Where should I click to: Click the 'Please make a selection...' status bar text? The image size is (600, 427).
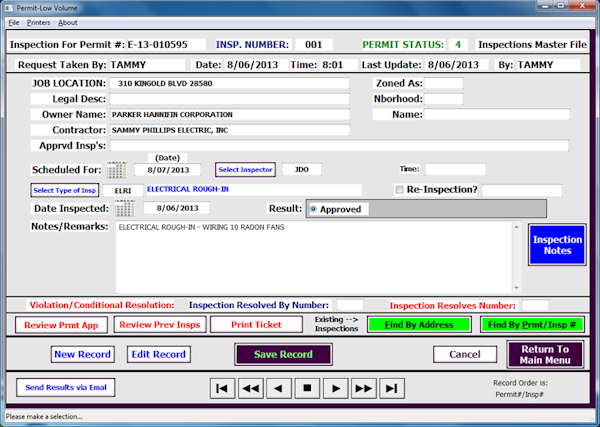pyautogui.click(x=44, y=416)
